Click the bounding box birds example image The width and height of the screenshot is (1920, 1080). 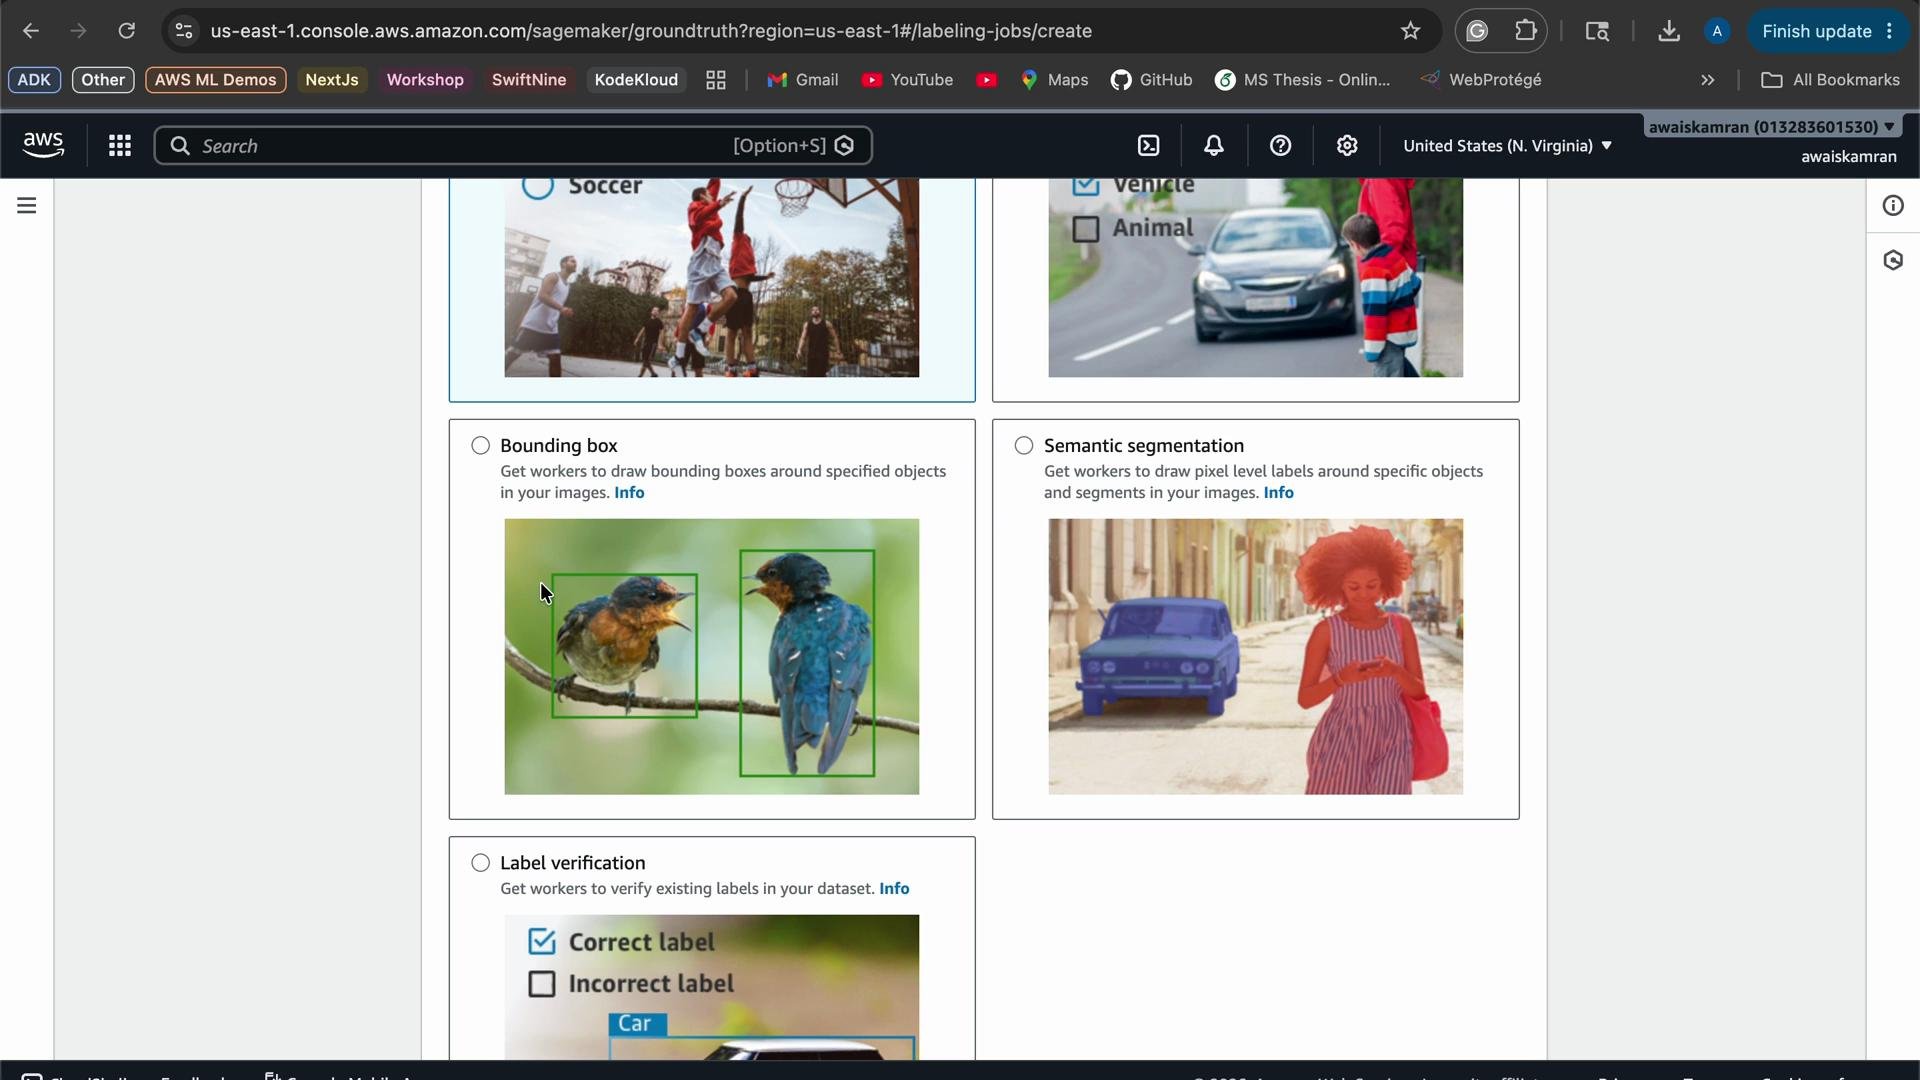pos(711,657)
